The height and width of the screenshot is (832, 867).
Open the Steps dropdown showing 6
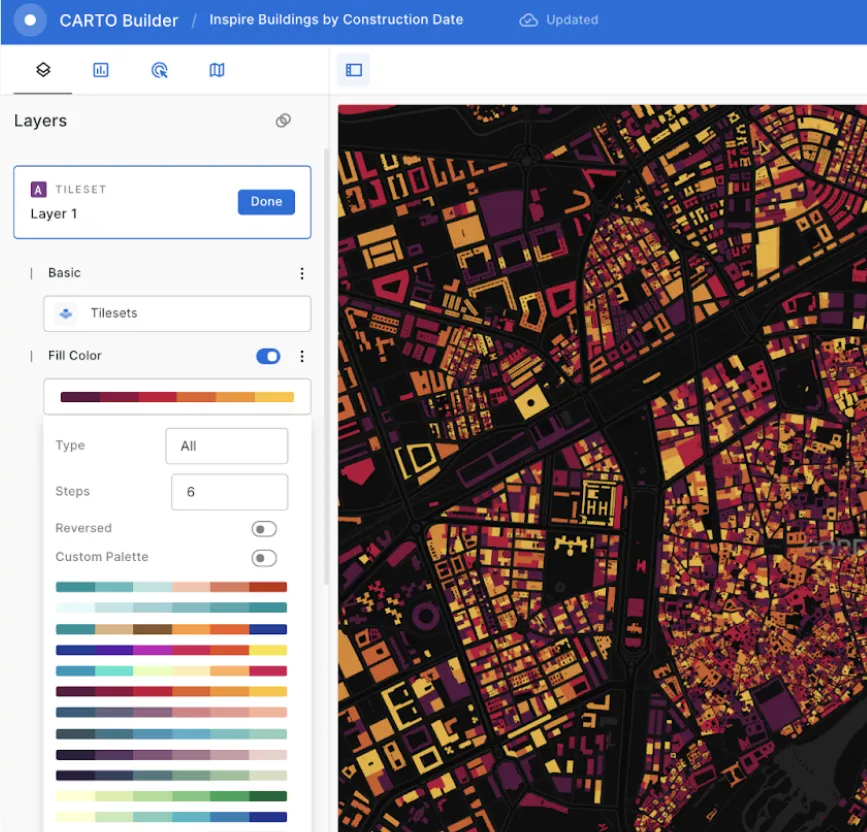tap(229, 491)
